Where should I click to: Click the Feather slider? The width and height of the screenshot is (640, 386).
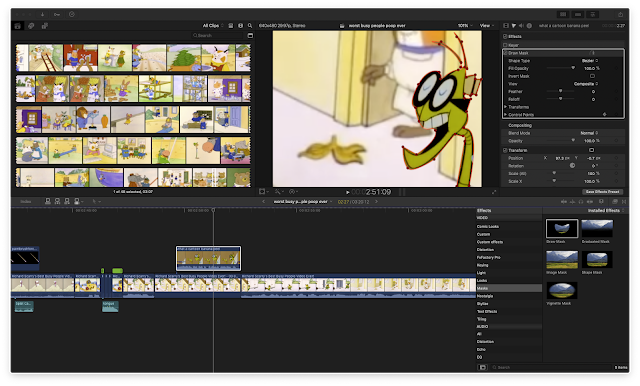tap(561, 91)
